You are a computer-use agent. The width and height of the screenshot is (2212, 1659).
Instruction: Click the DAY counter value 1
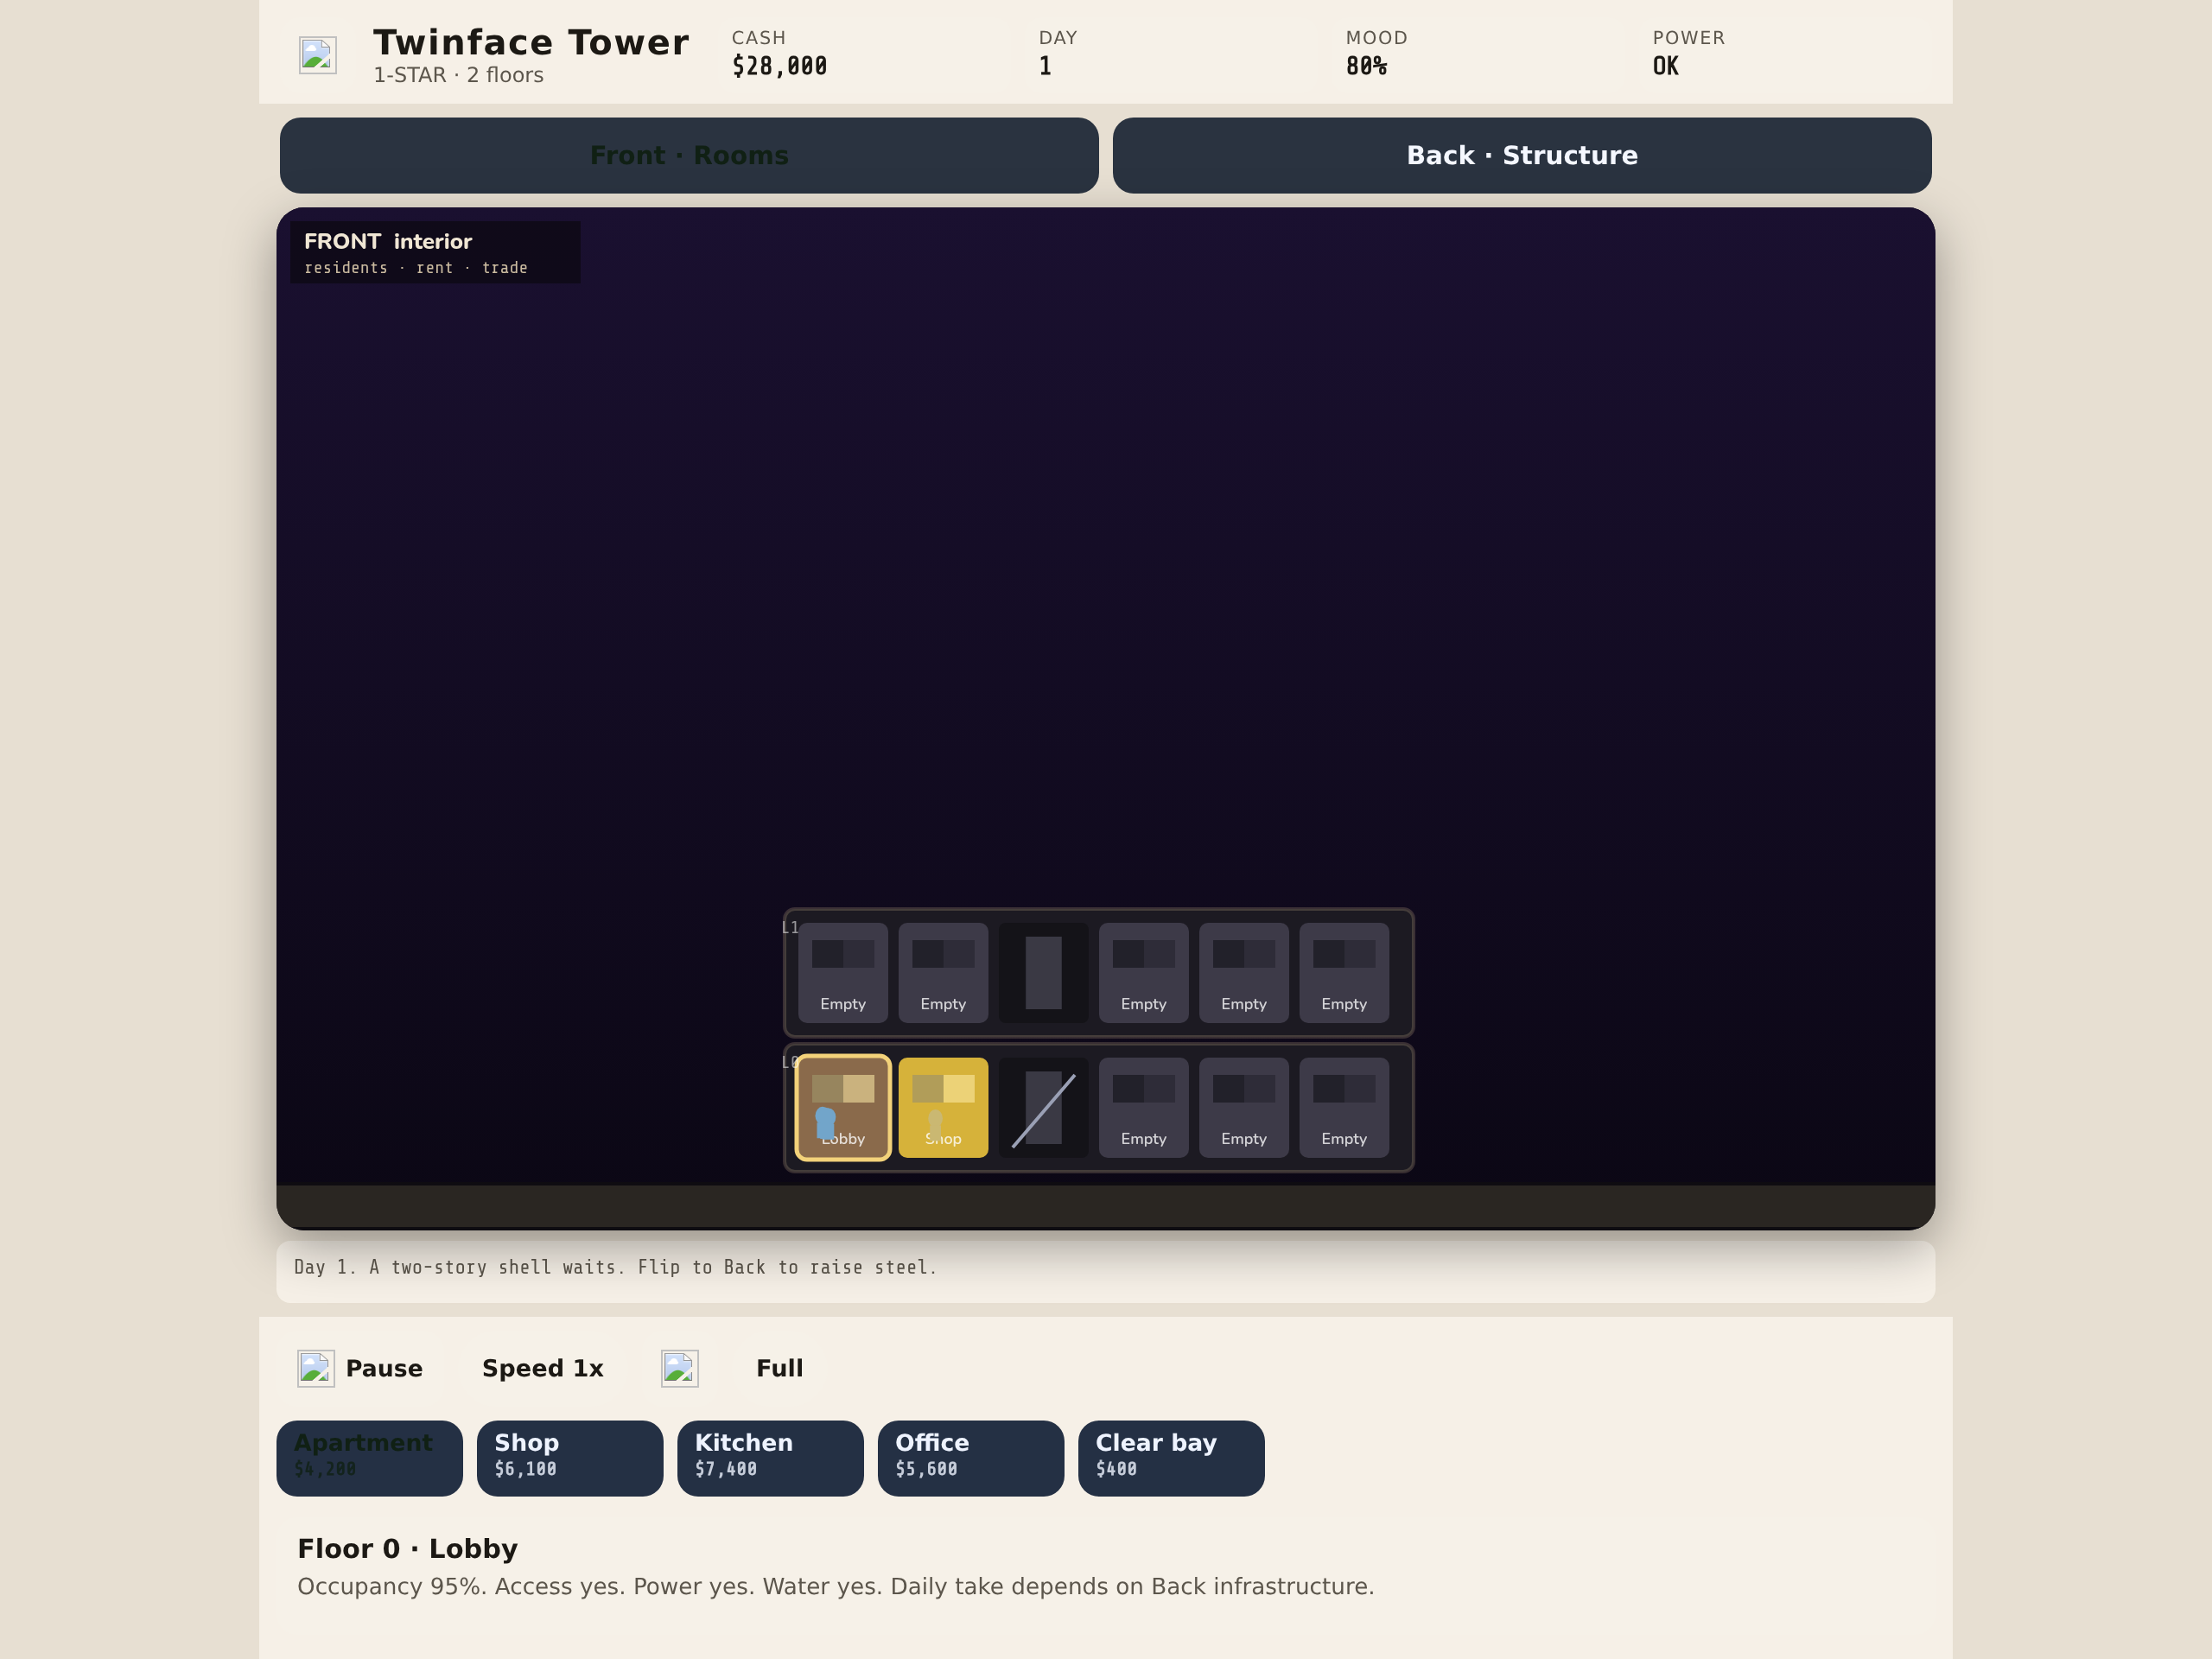[1045, 66]
